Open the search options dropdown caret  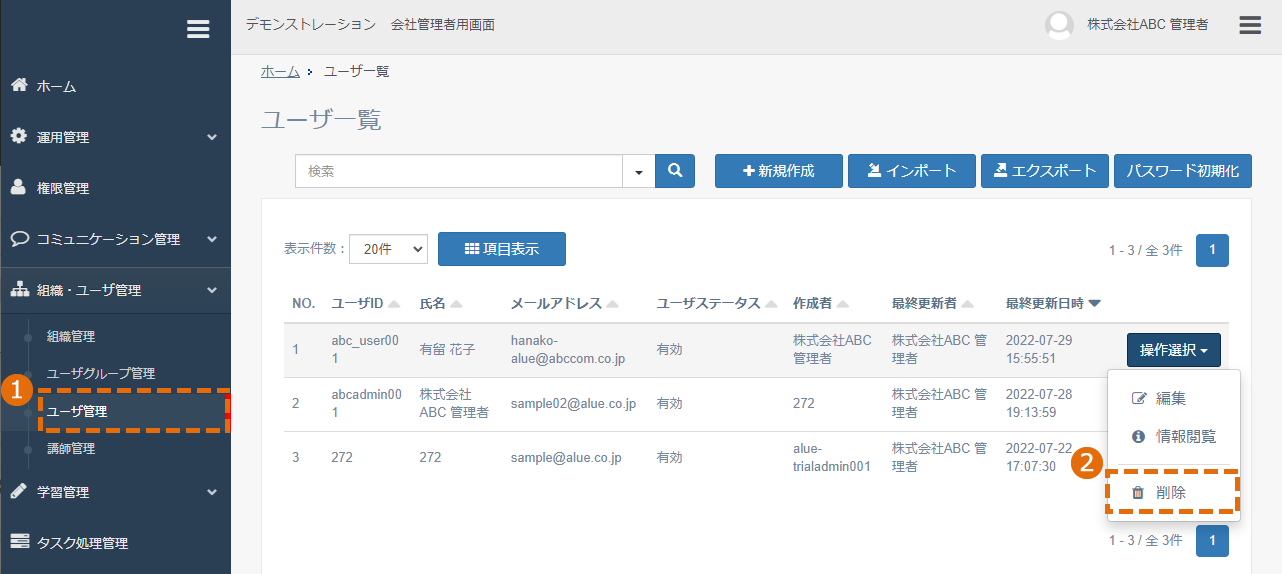tap(638, 171)
